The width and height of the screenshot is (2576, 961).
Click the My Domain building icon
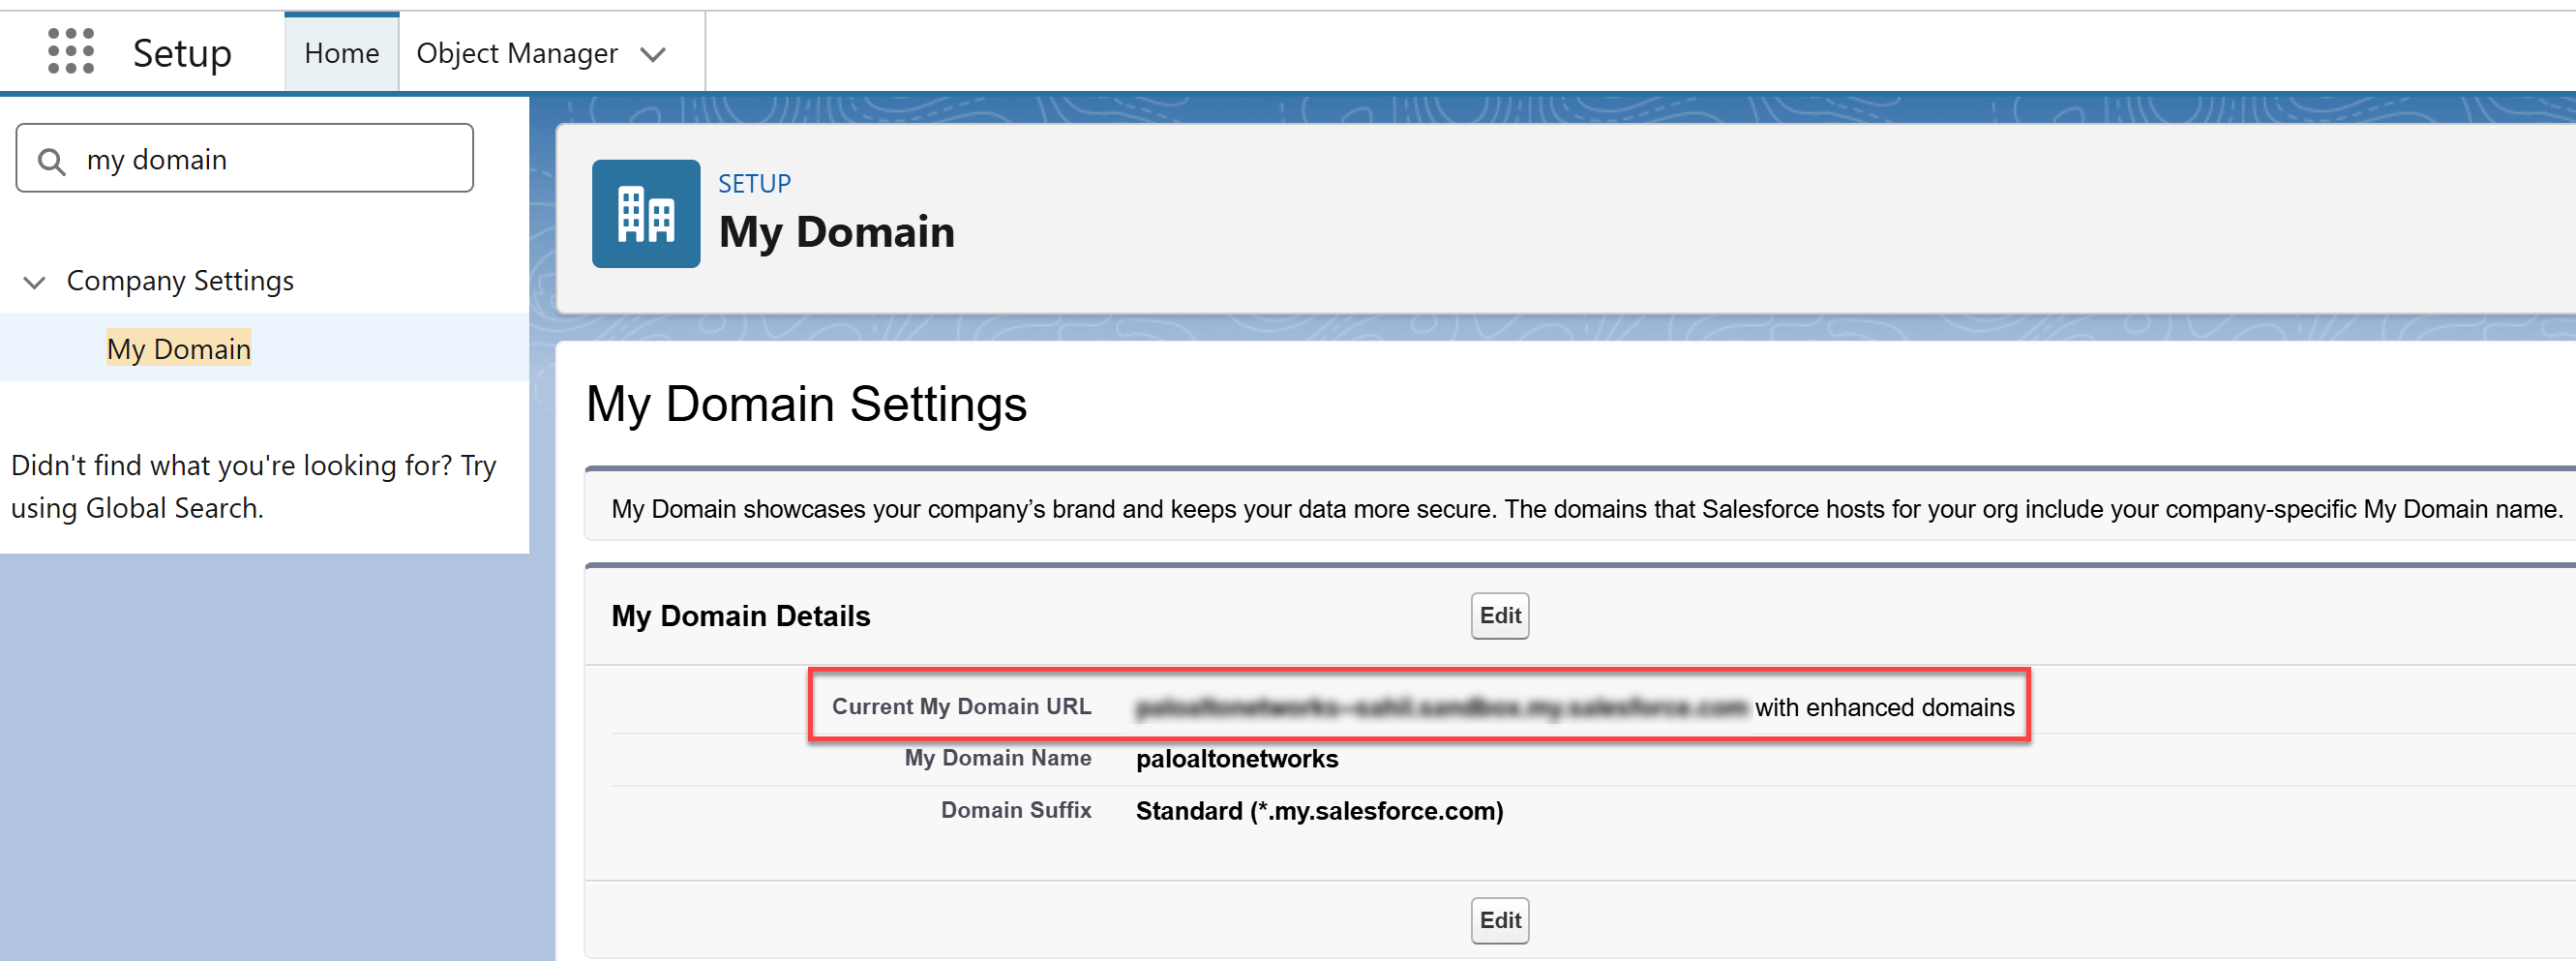(x=646, y=214)
